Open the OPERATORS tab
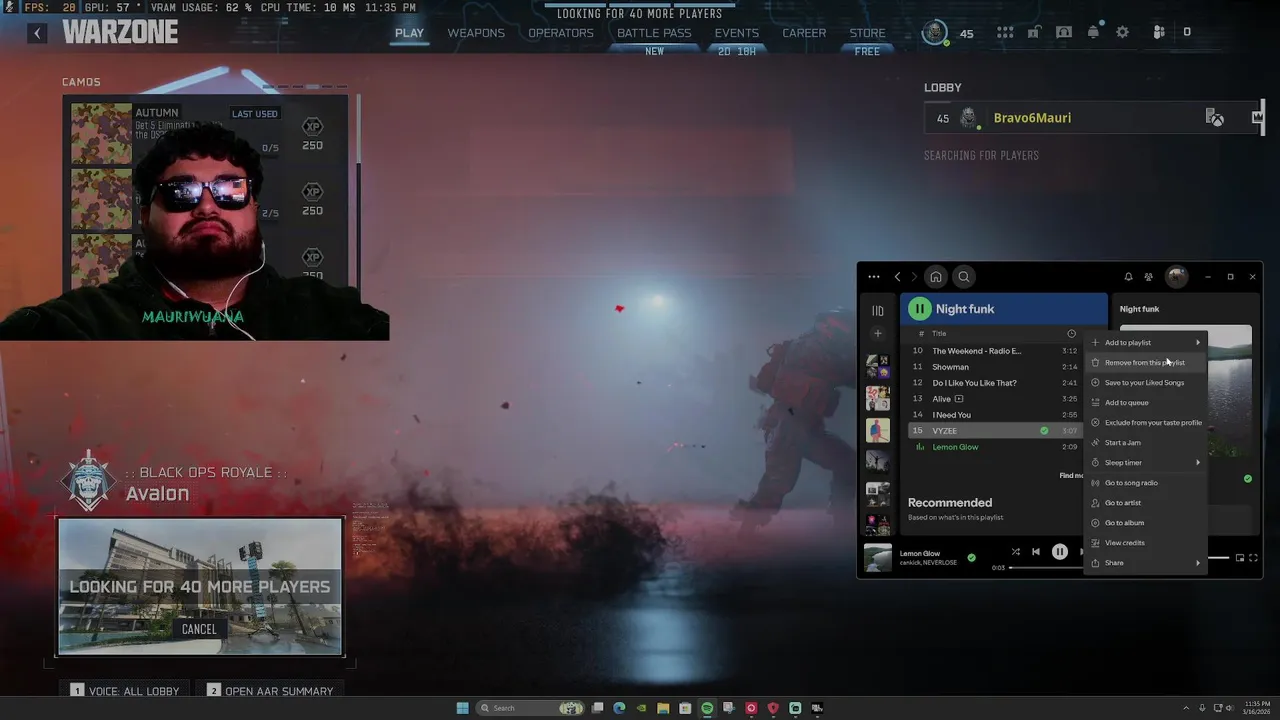 click(x=561, y=33)
